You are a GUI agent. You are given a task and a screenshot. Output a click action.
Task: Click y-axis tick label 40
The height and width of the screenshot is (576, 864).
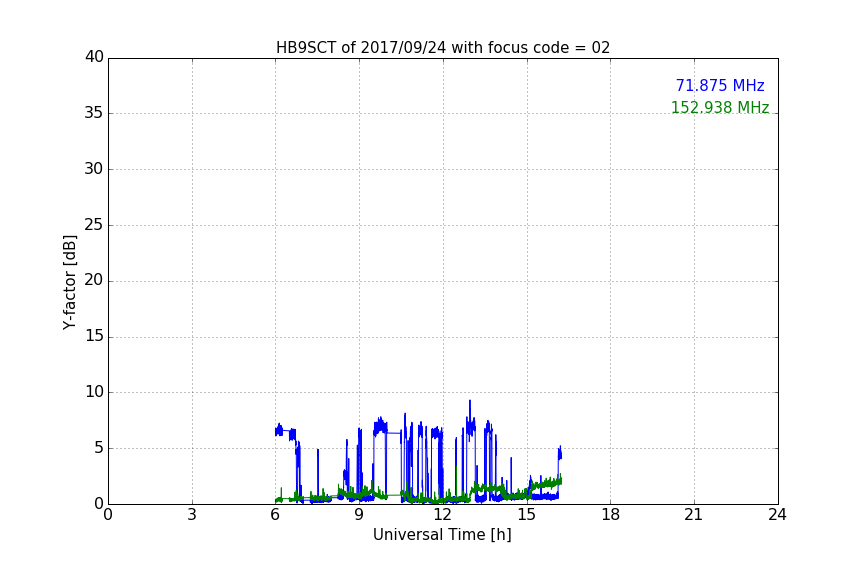94,57
